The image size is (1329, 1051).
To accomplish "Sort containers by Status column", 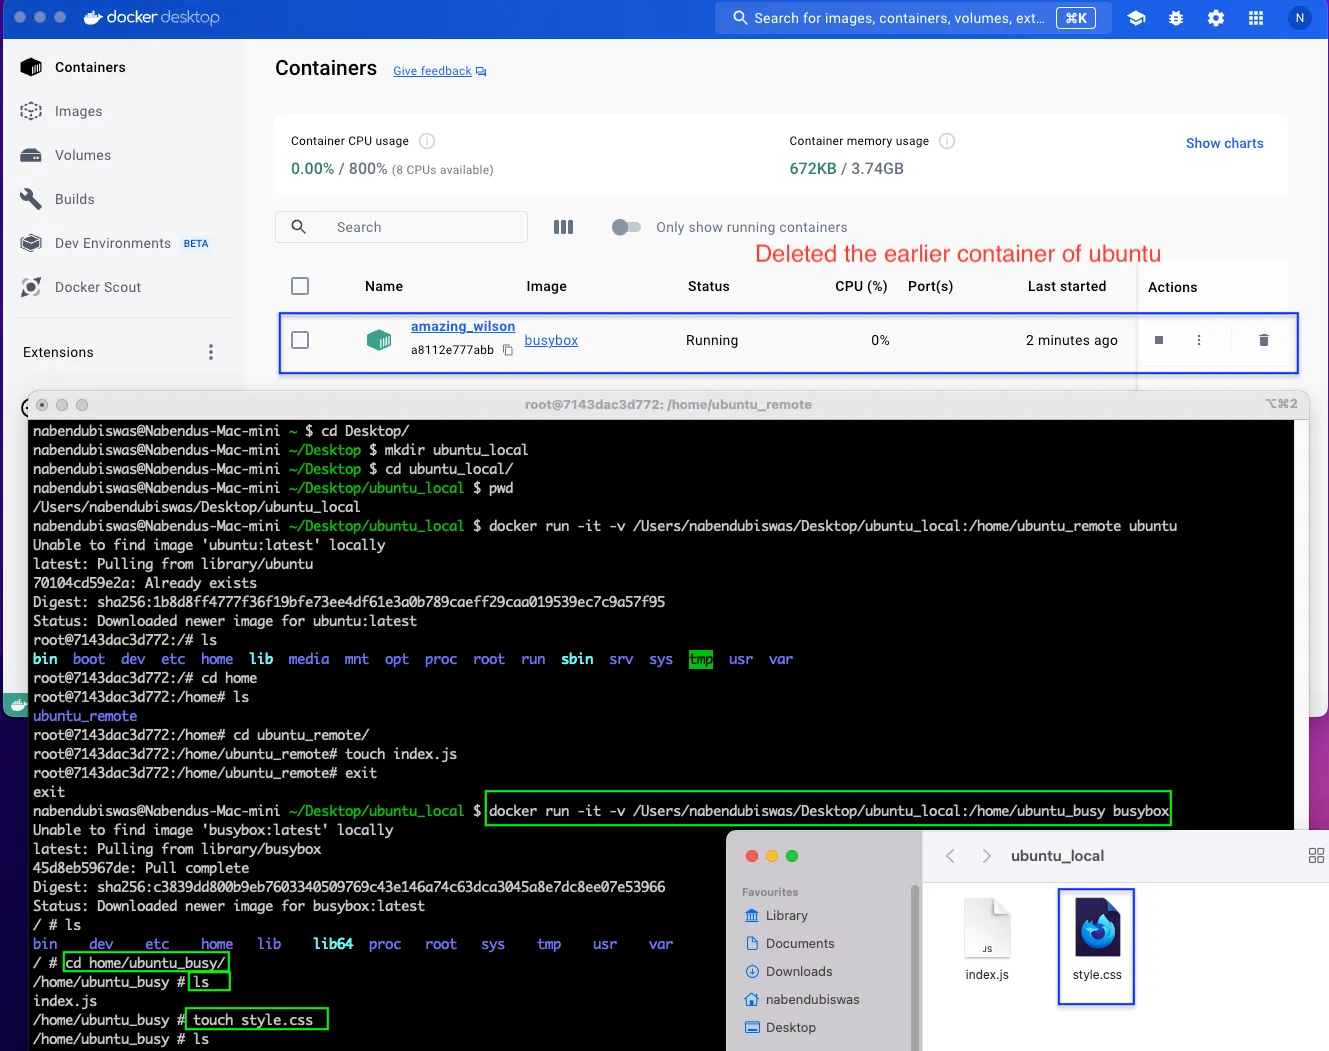I will click(x=709, y=286).
